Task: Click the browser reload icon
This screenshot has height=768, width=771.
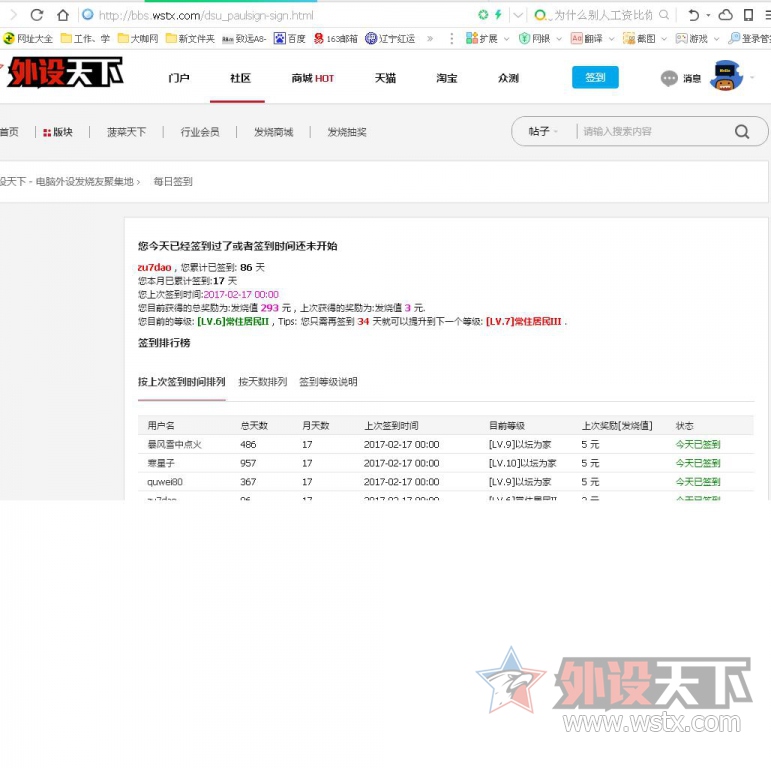Action: tap(37, 15)
